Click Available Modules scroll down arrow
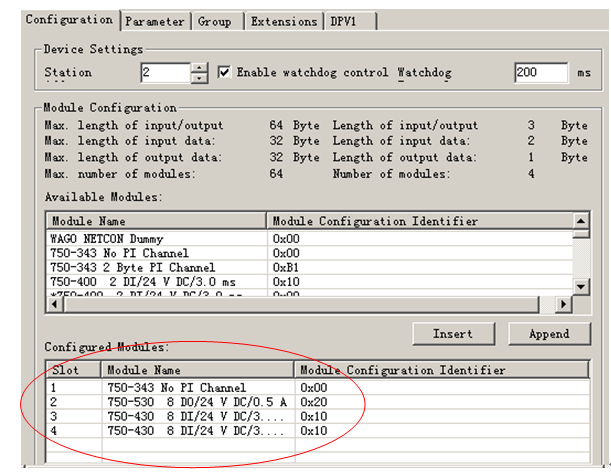 click(581, 287)
